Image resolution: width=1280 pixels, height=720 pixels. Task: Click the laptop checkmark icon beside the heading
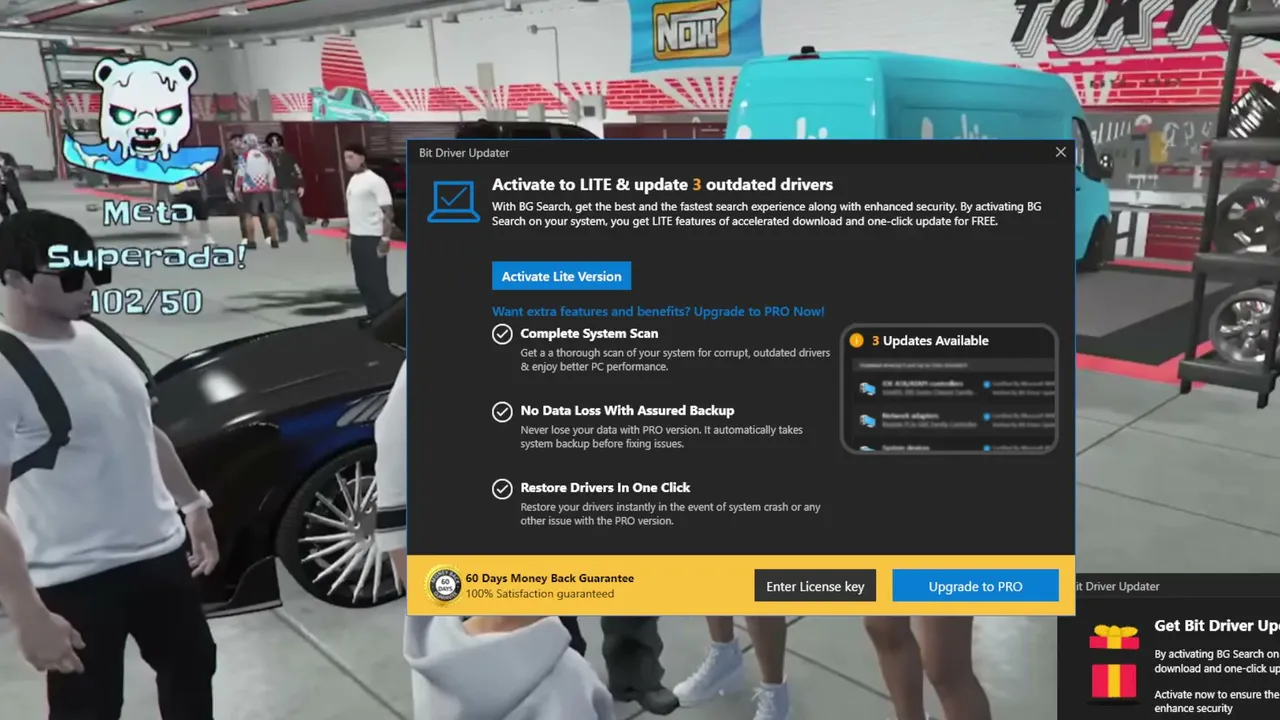(x=453, y=201)
